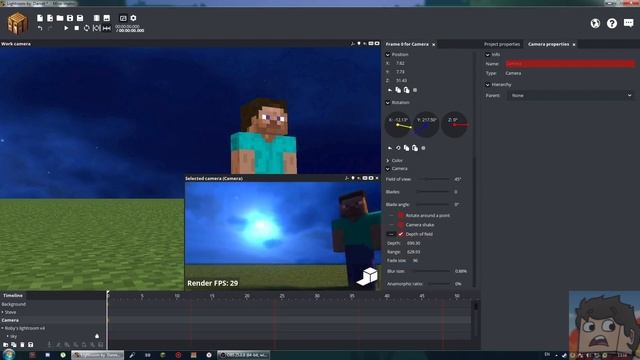The height and width of the screenshot is (360, 640).
Task: Enable Camera shake checkbox
Action: click(401, 225)
